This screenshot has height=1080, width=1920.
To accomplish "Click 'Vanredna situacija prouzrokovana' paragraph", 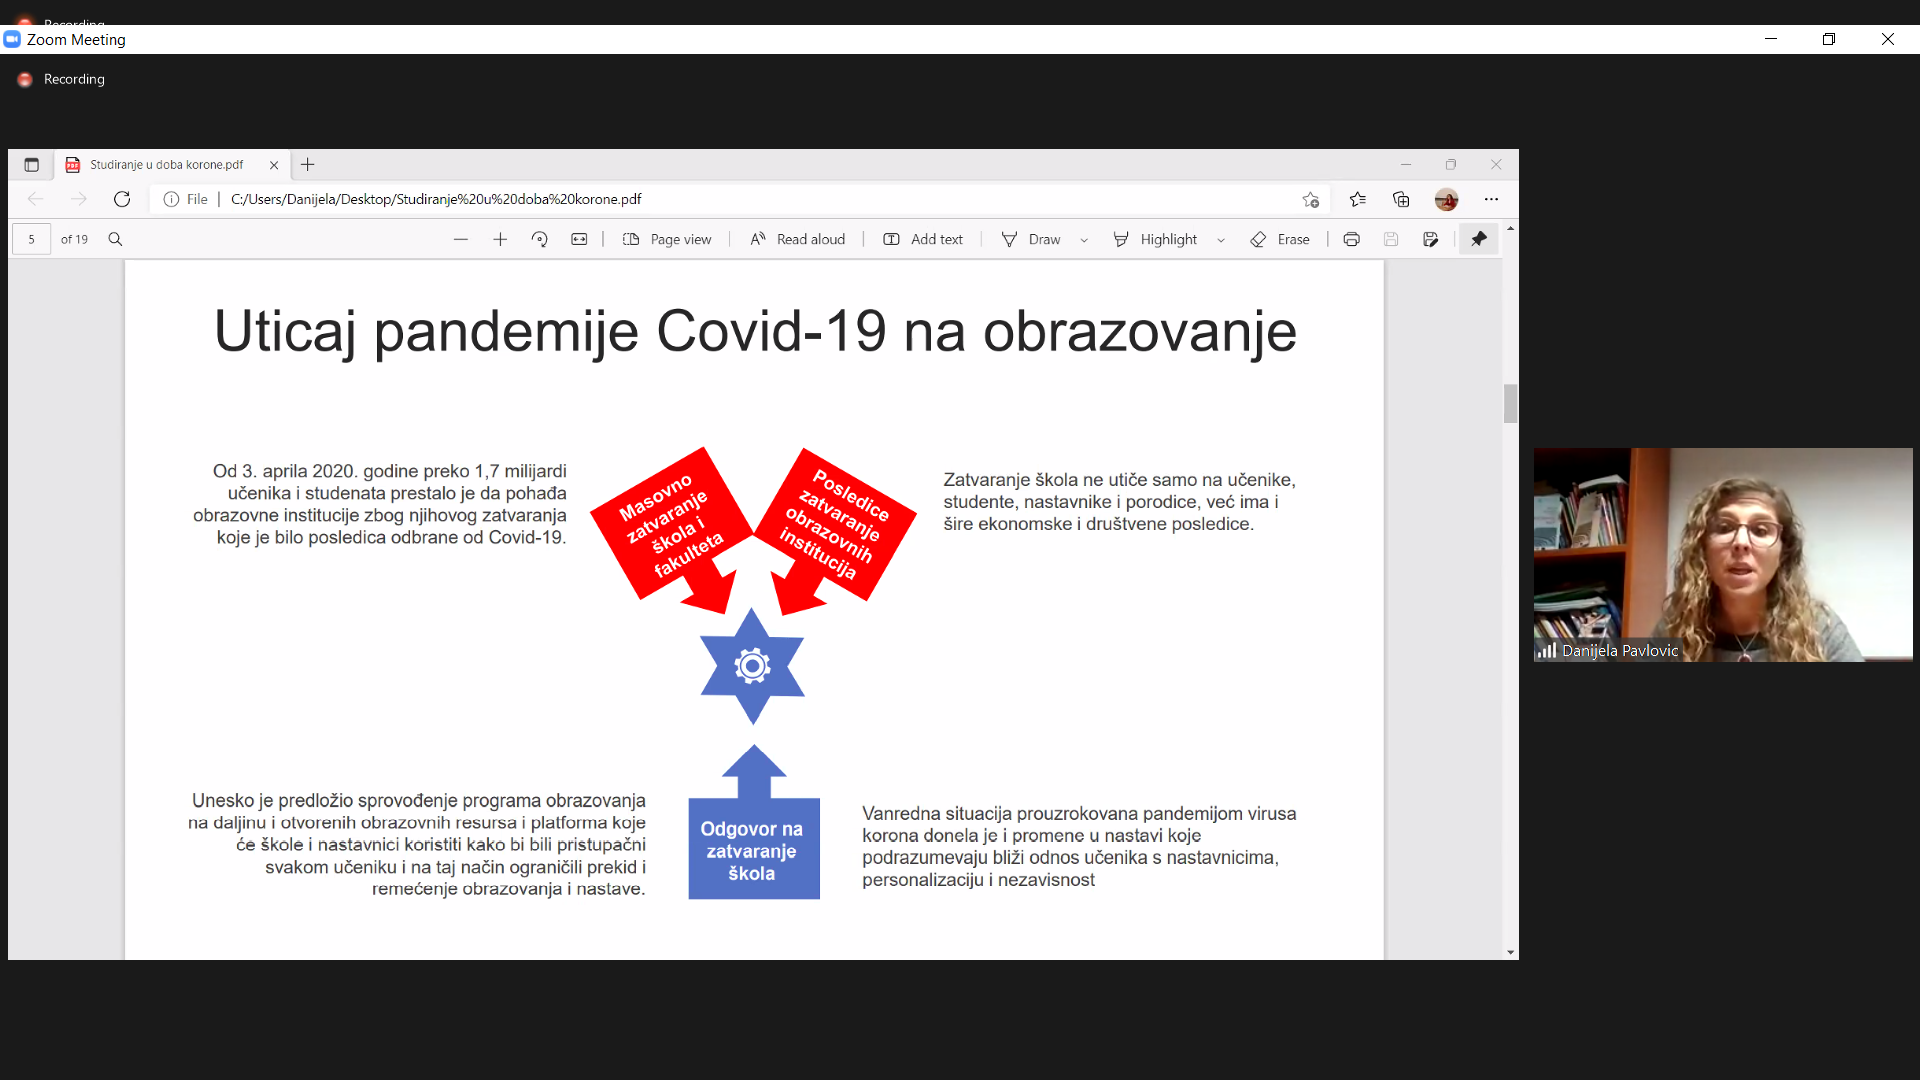I will point(1079,847).
